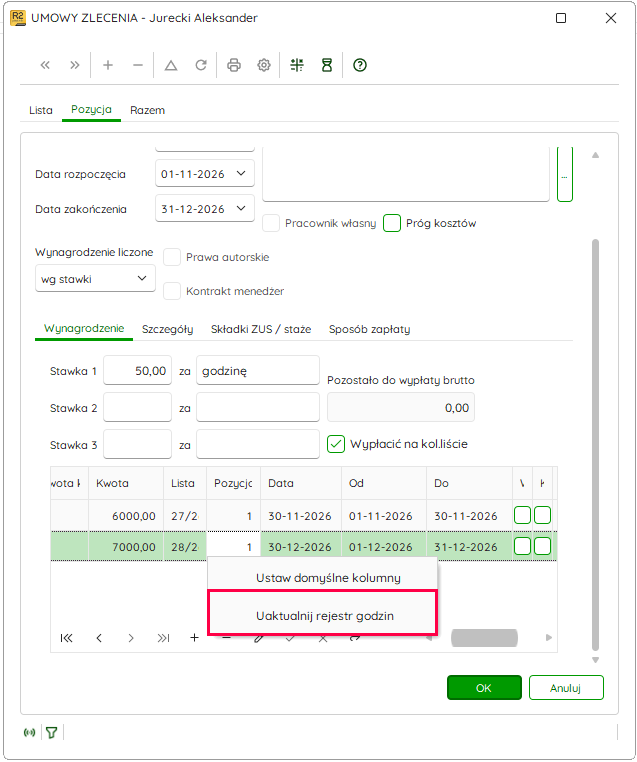
Task: Open help with the question mark icon
Action: click(360, 65)
